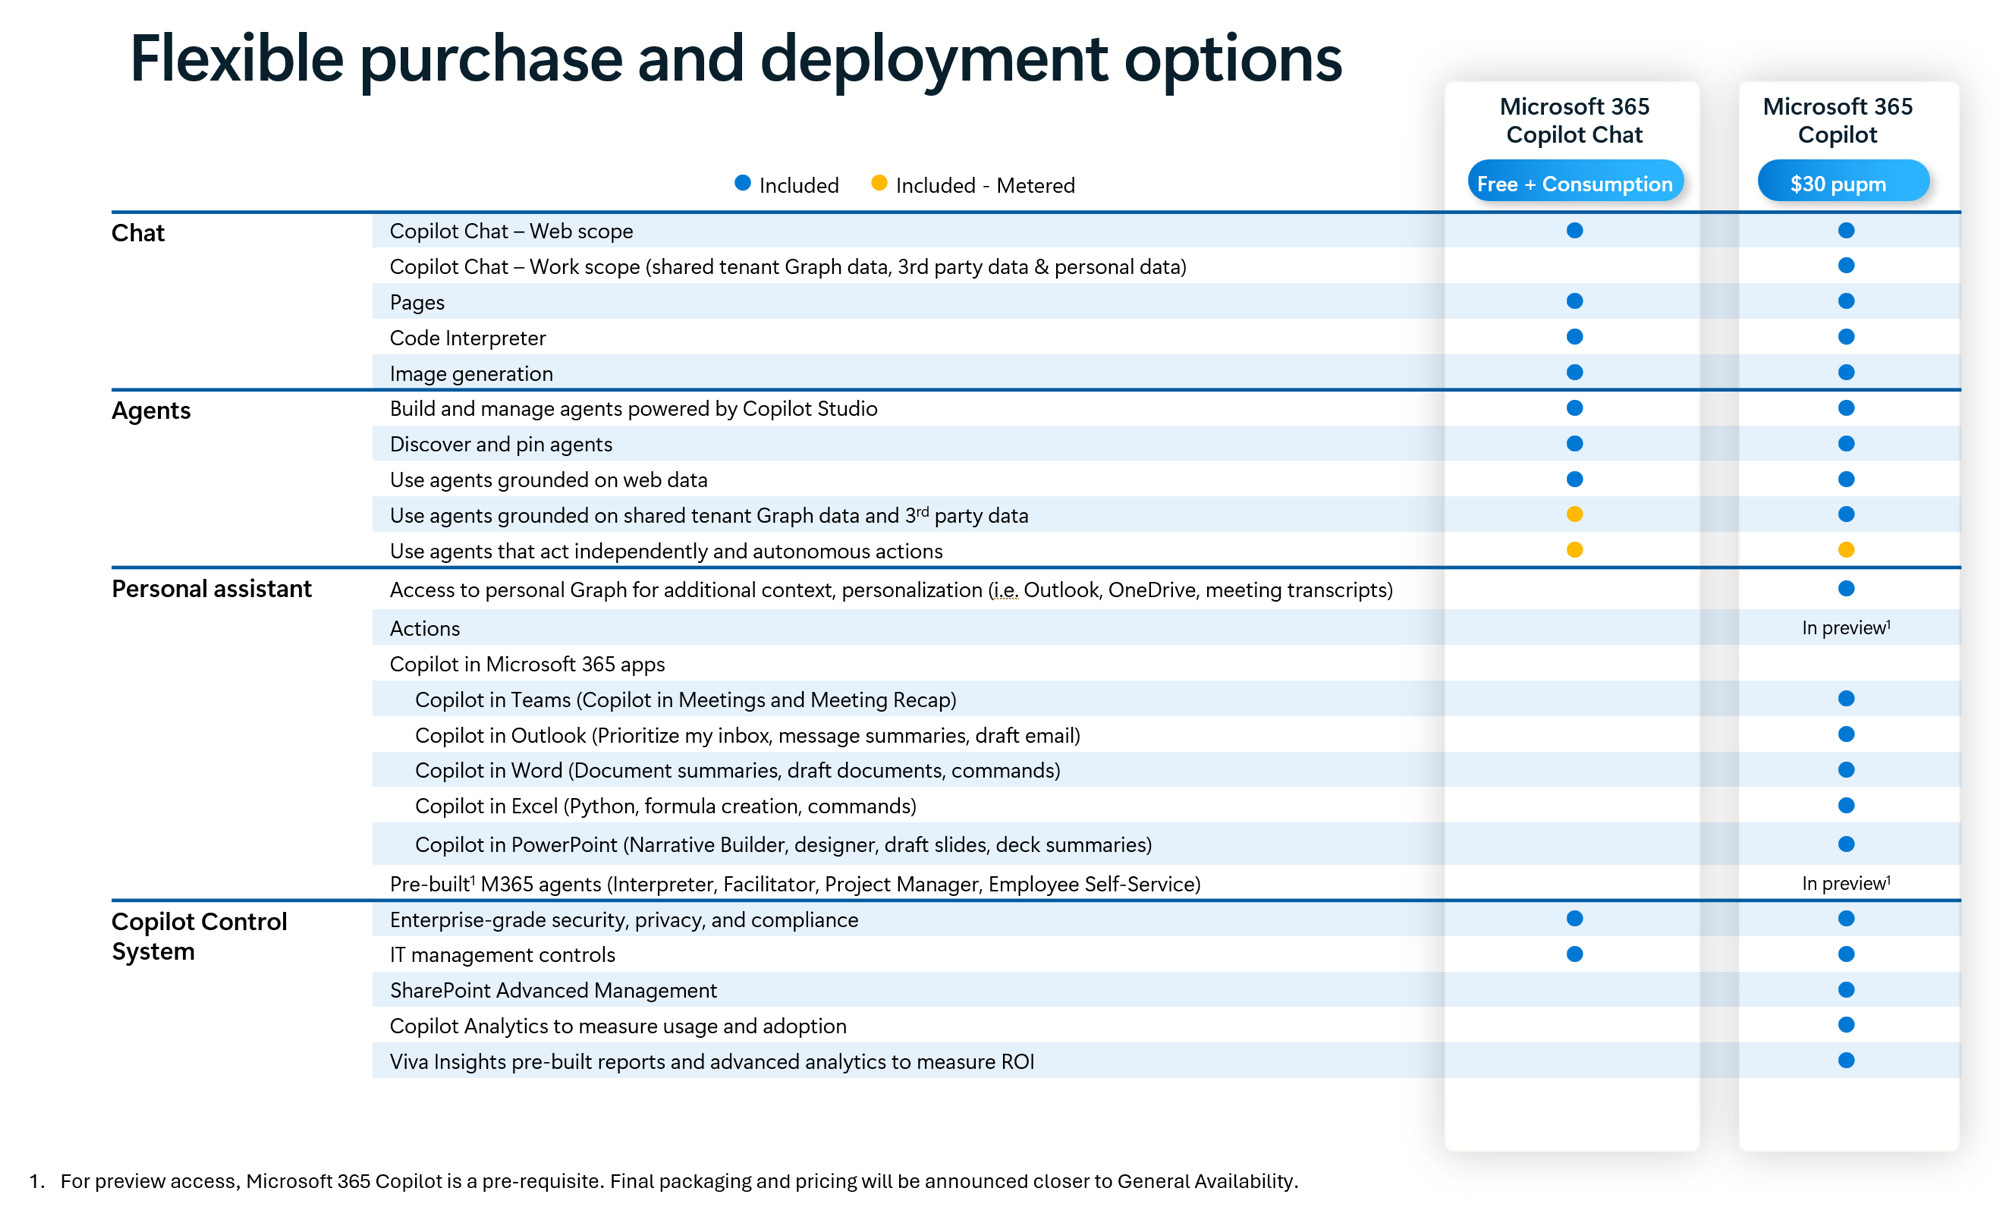Click Copilot dot for shared tenant Graph agents row
The width and height of the screenshot is (2000, 1220).
coord(1846,514)
